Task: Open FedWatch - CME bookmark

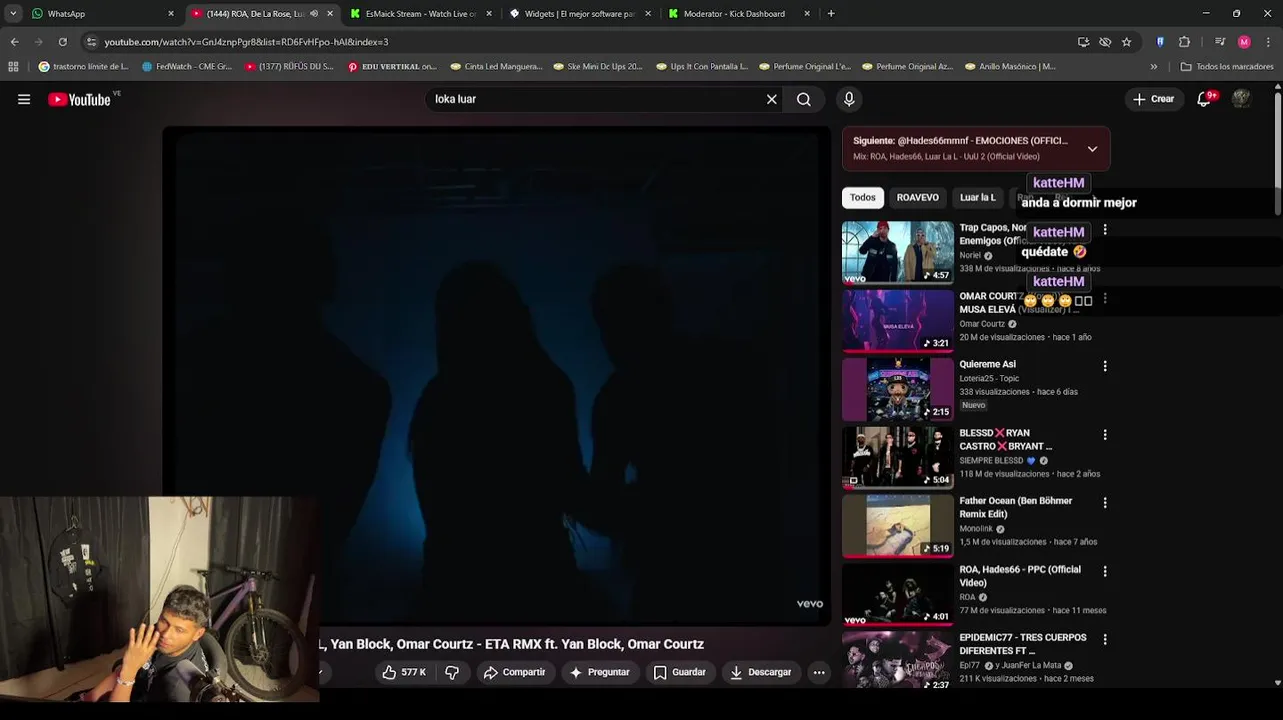Action: 187,67
